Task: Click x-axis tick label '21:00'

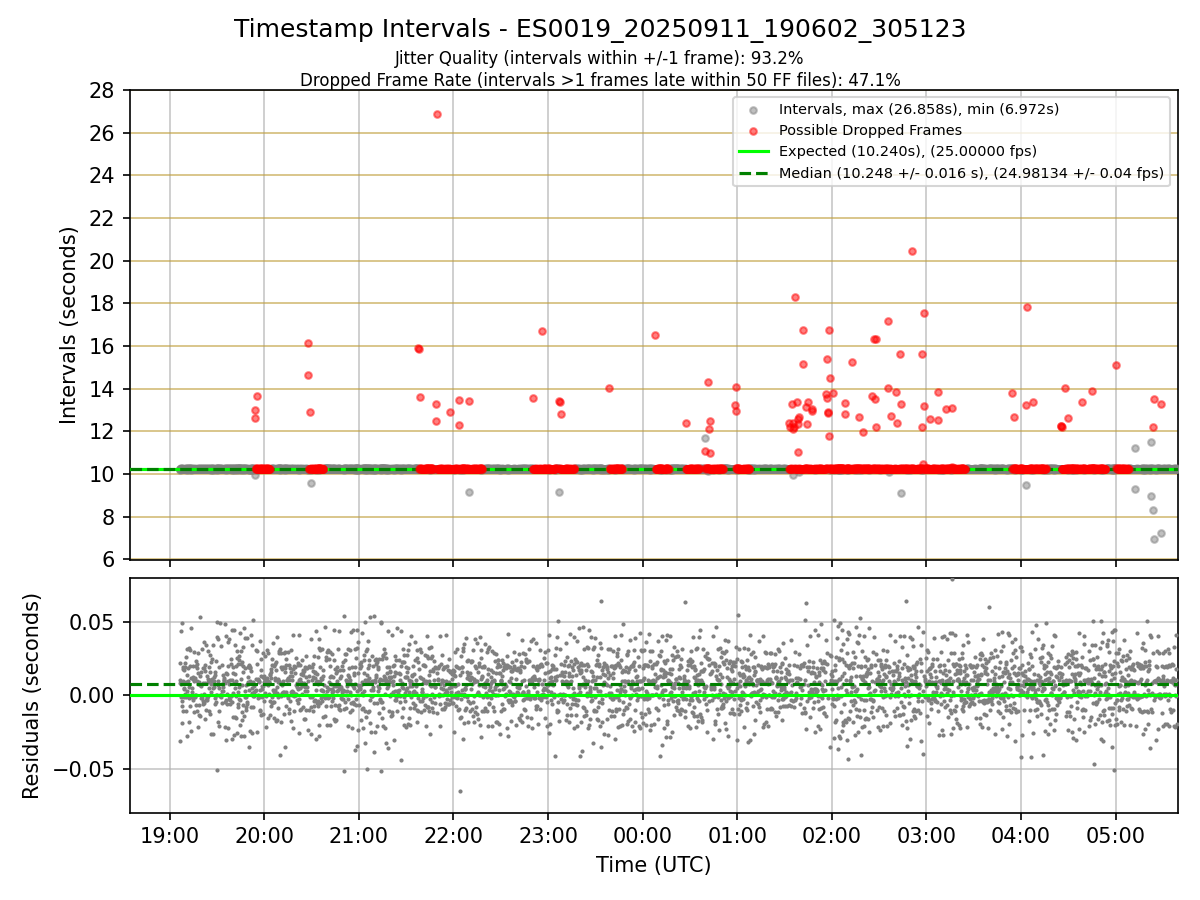Action: [x=358, y=835]
